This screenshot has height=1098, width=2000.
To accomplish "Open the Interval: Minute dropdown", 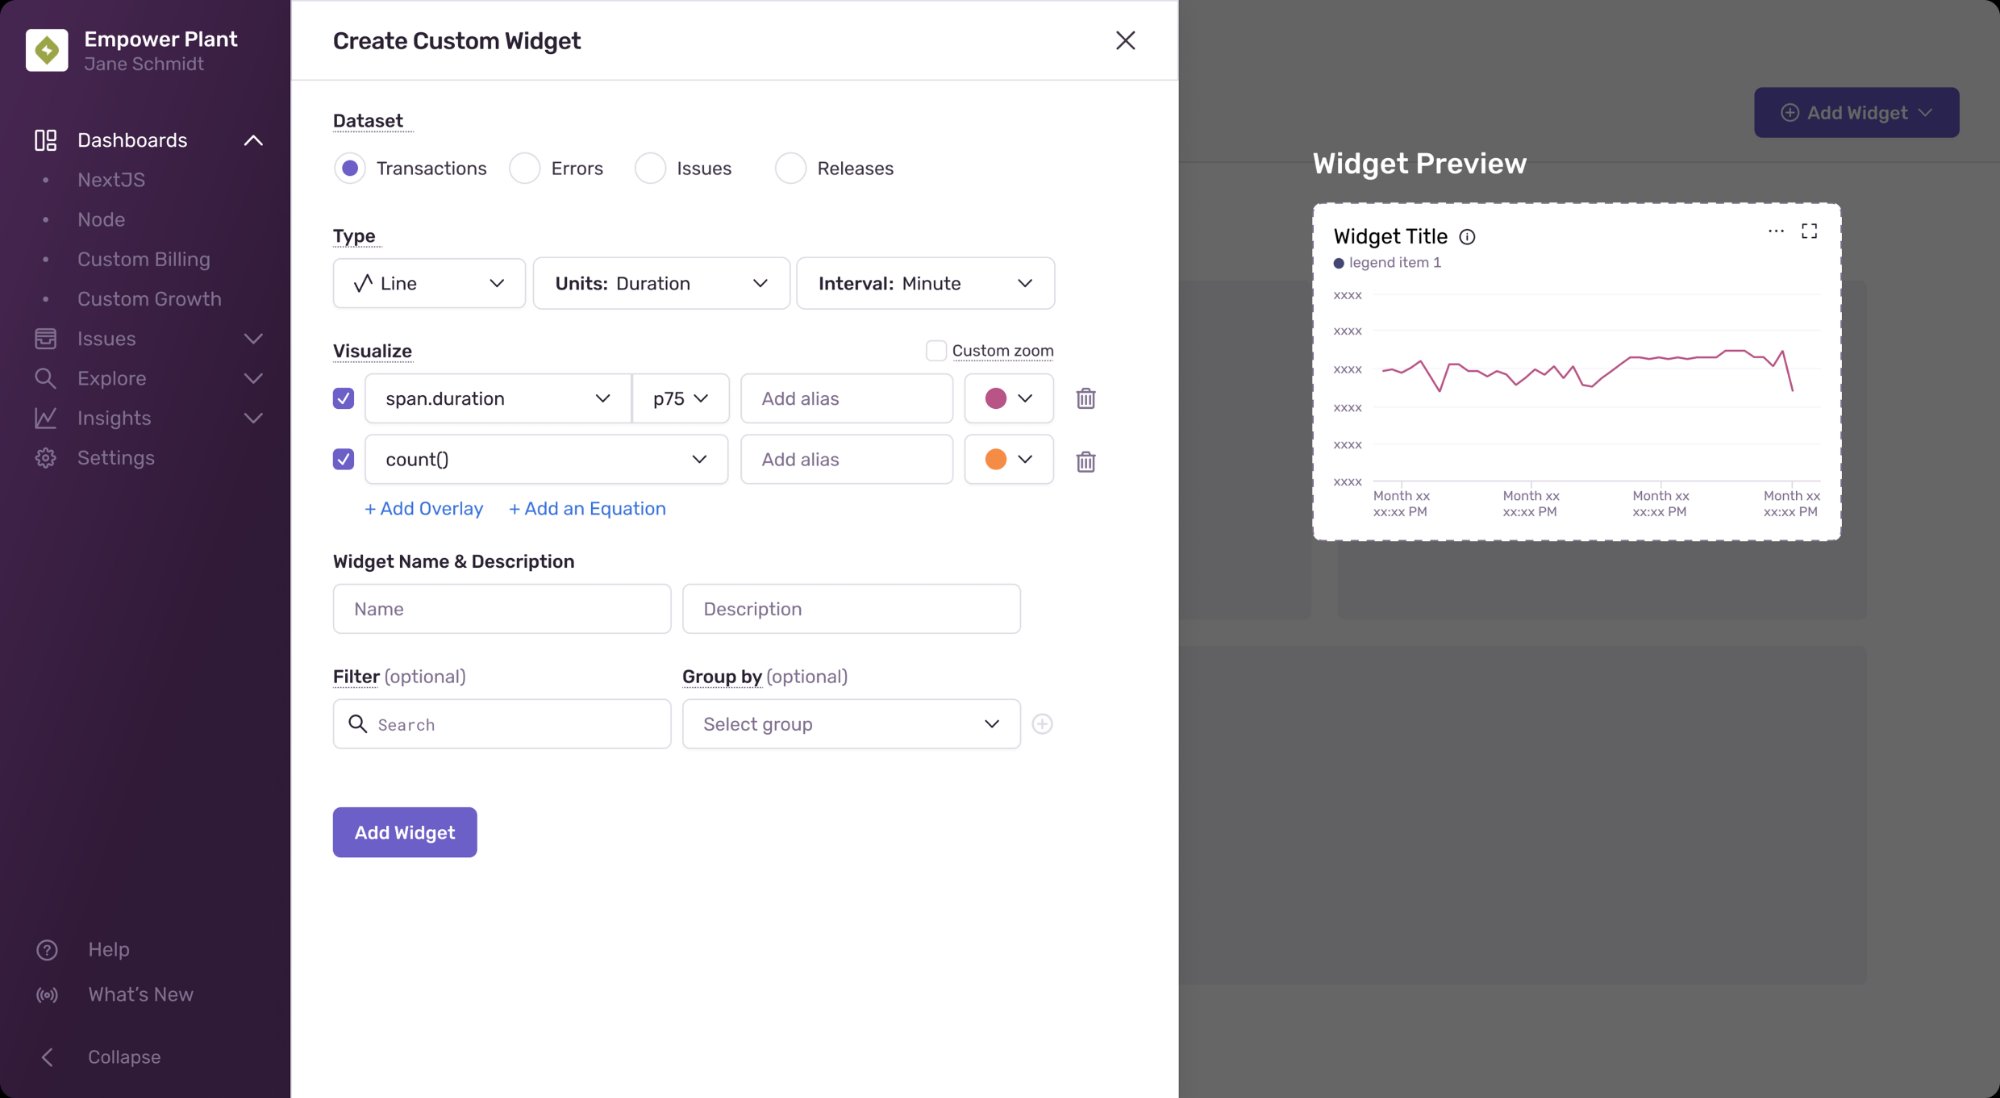I will [x=924, y=284].
